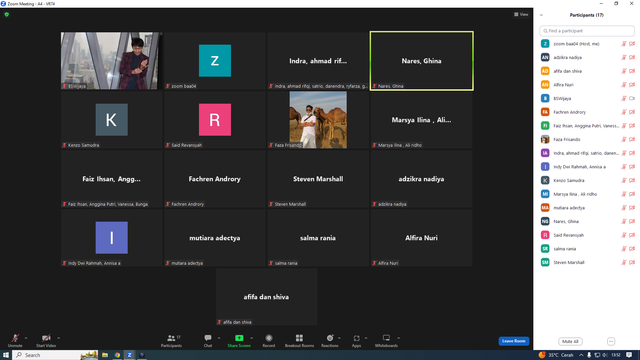The width and height of the screenshot is (640, 360).
Task: Select zoom baa04 (Host, me) in participant list
Action: [587, 44]
